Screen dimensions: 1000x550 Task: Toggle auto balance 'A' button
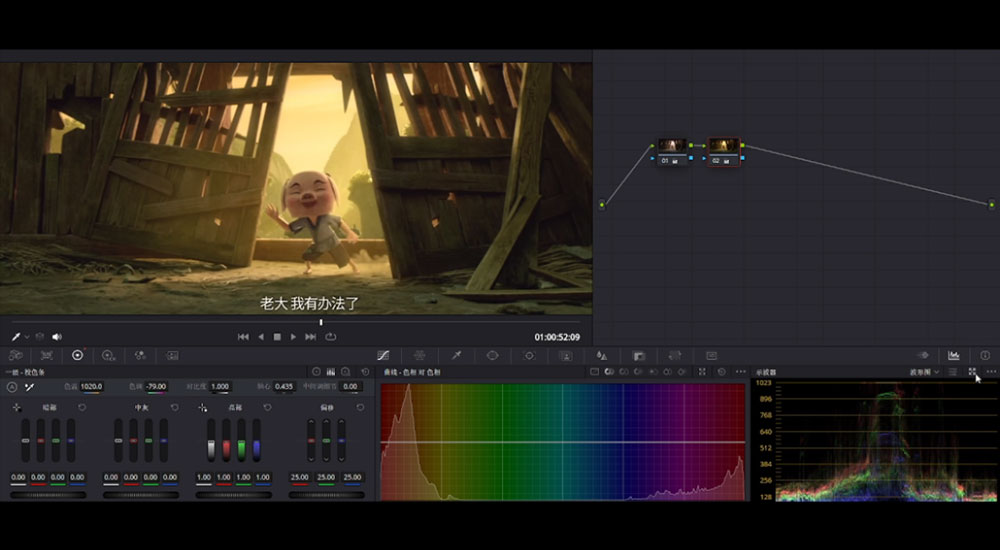(x=12, y=387)
